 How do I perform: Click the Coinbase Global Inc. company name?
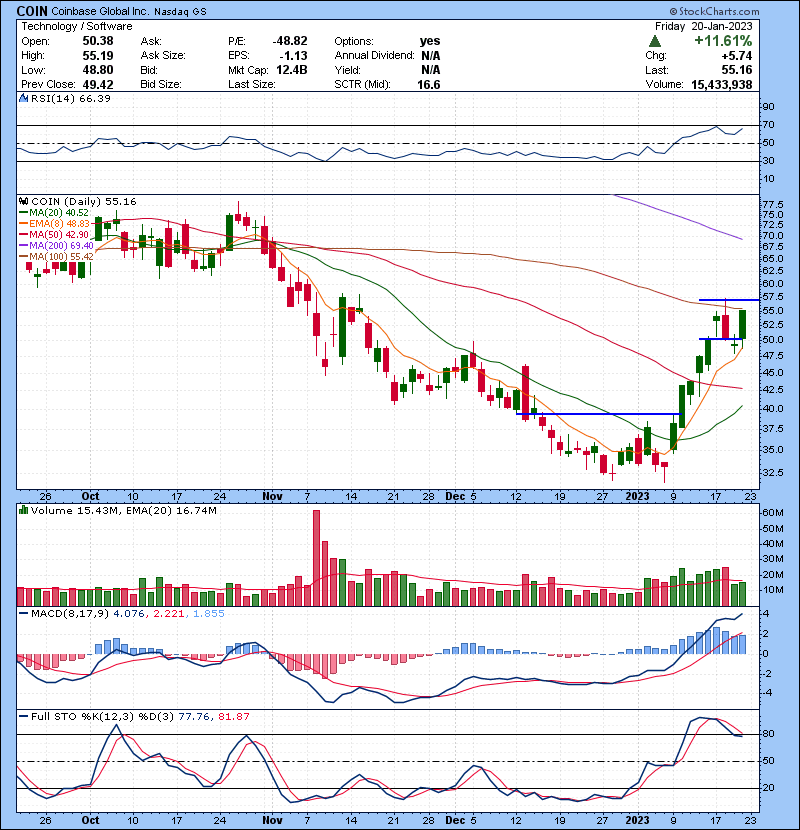pos(101,11)
